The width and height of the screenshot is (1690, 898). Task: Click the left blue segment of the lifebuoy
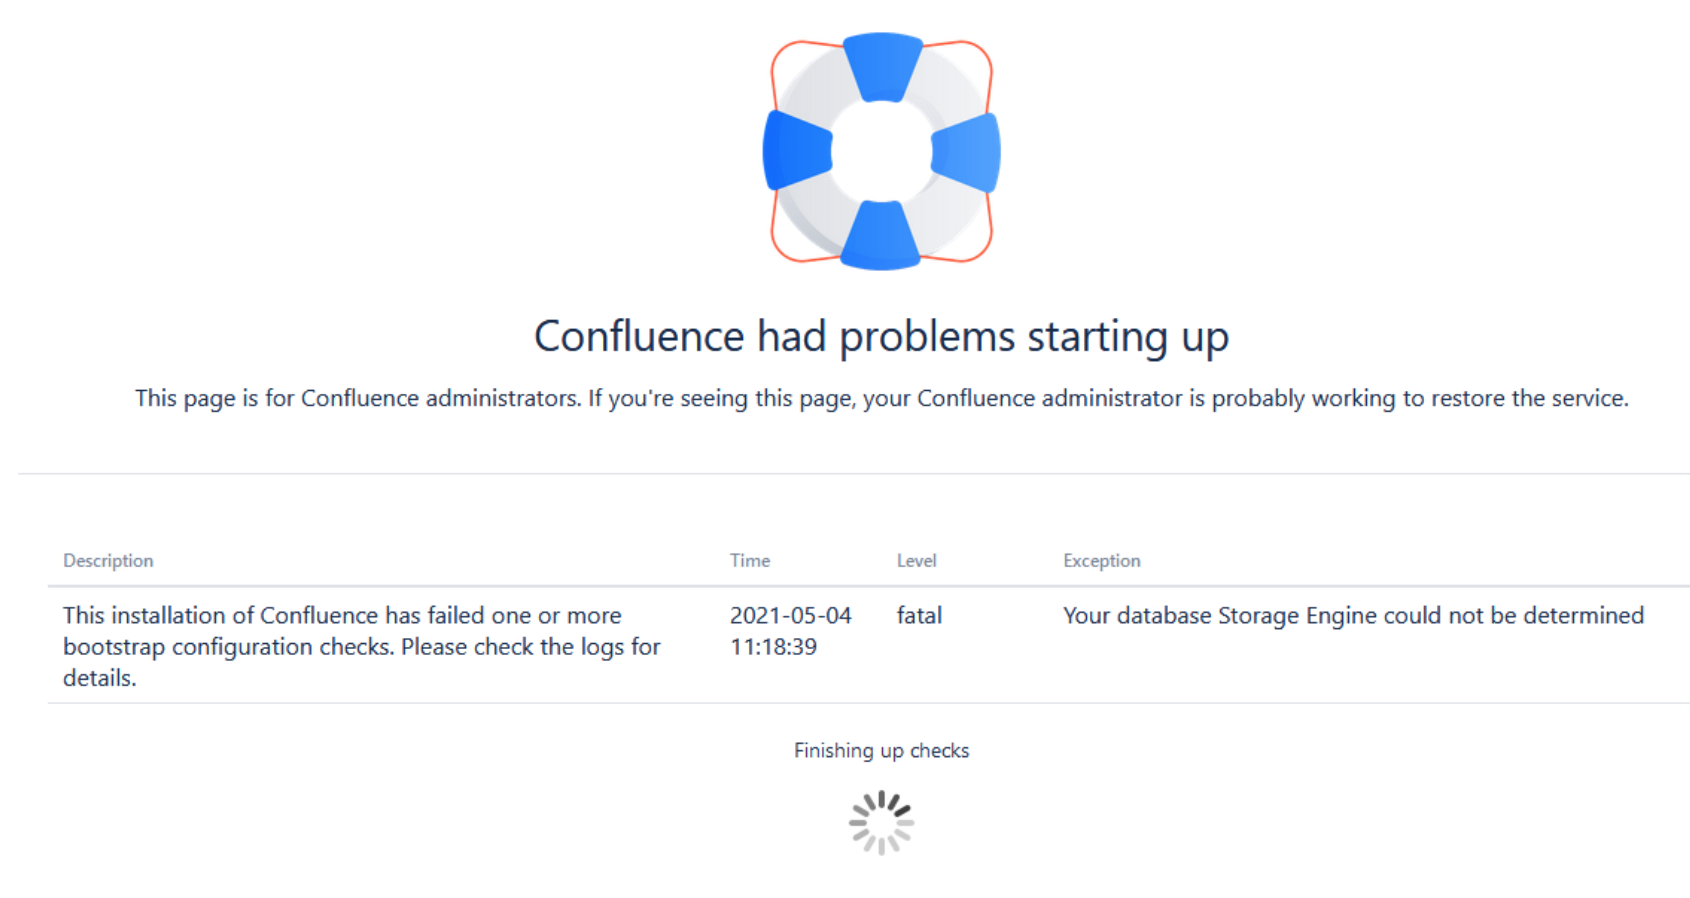tap(797, 150)
